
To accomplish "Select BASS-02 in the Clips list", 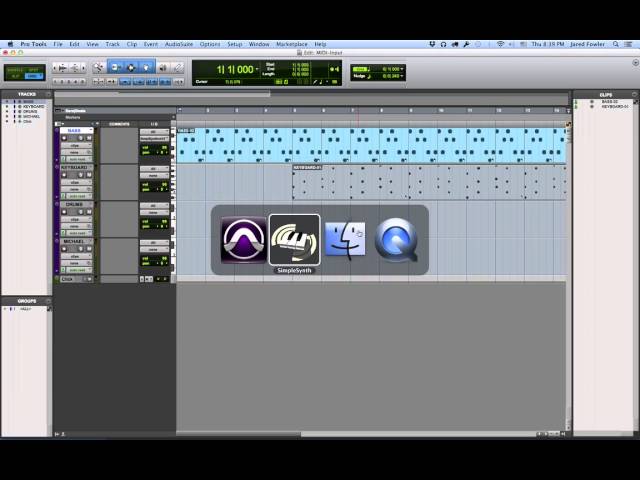I will [609, 102].
